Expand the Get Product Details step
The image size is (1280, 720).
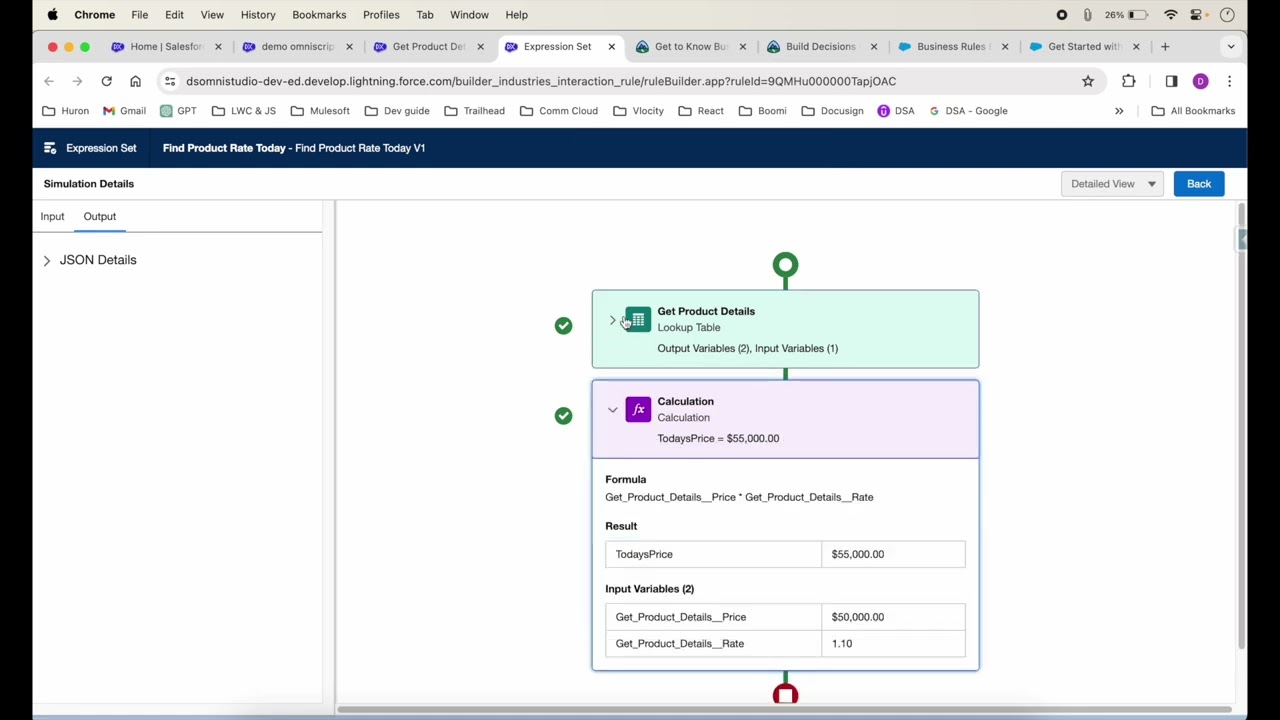coord(612,320)
